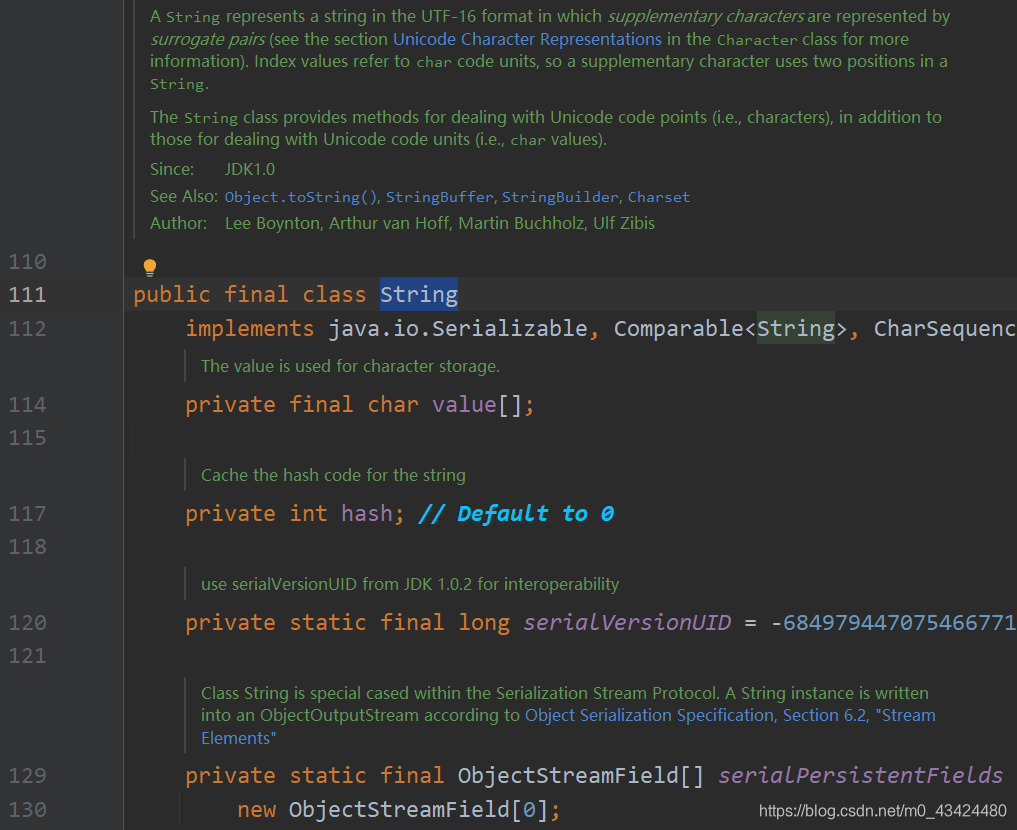This screenshot has height=830, width=1017.
Task: Click the ObjectStreamField[] type on line 129
Action: pyautogui.click(x=580, y=776)
